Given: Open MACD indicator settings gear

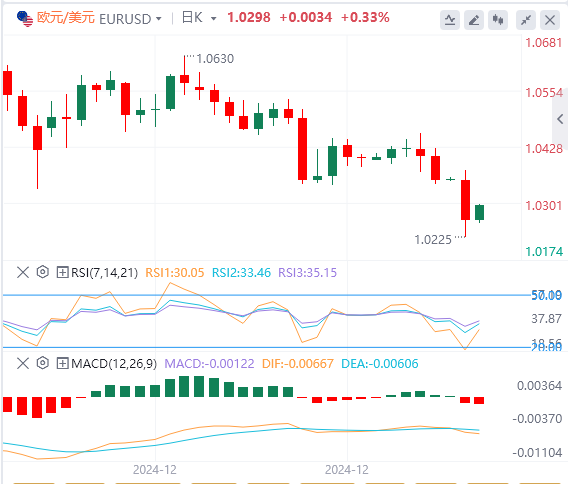Looking at the screenshot, I should click(x=43, y=363).
